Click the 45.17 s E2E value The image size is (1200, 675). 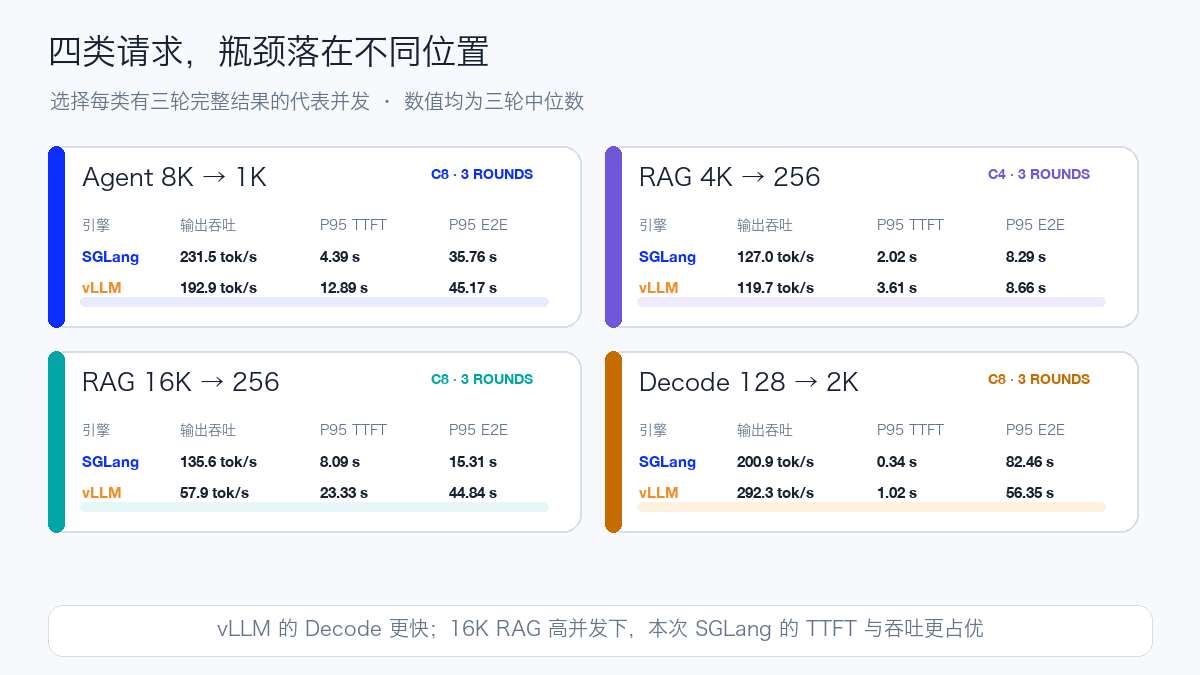tap(473, 288)
